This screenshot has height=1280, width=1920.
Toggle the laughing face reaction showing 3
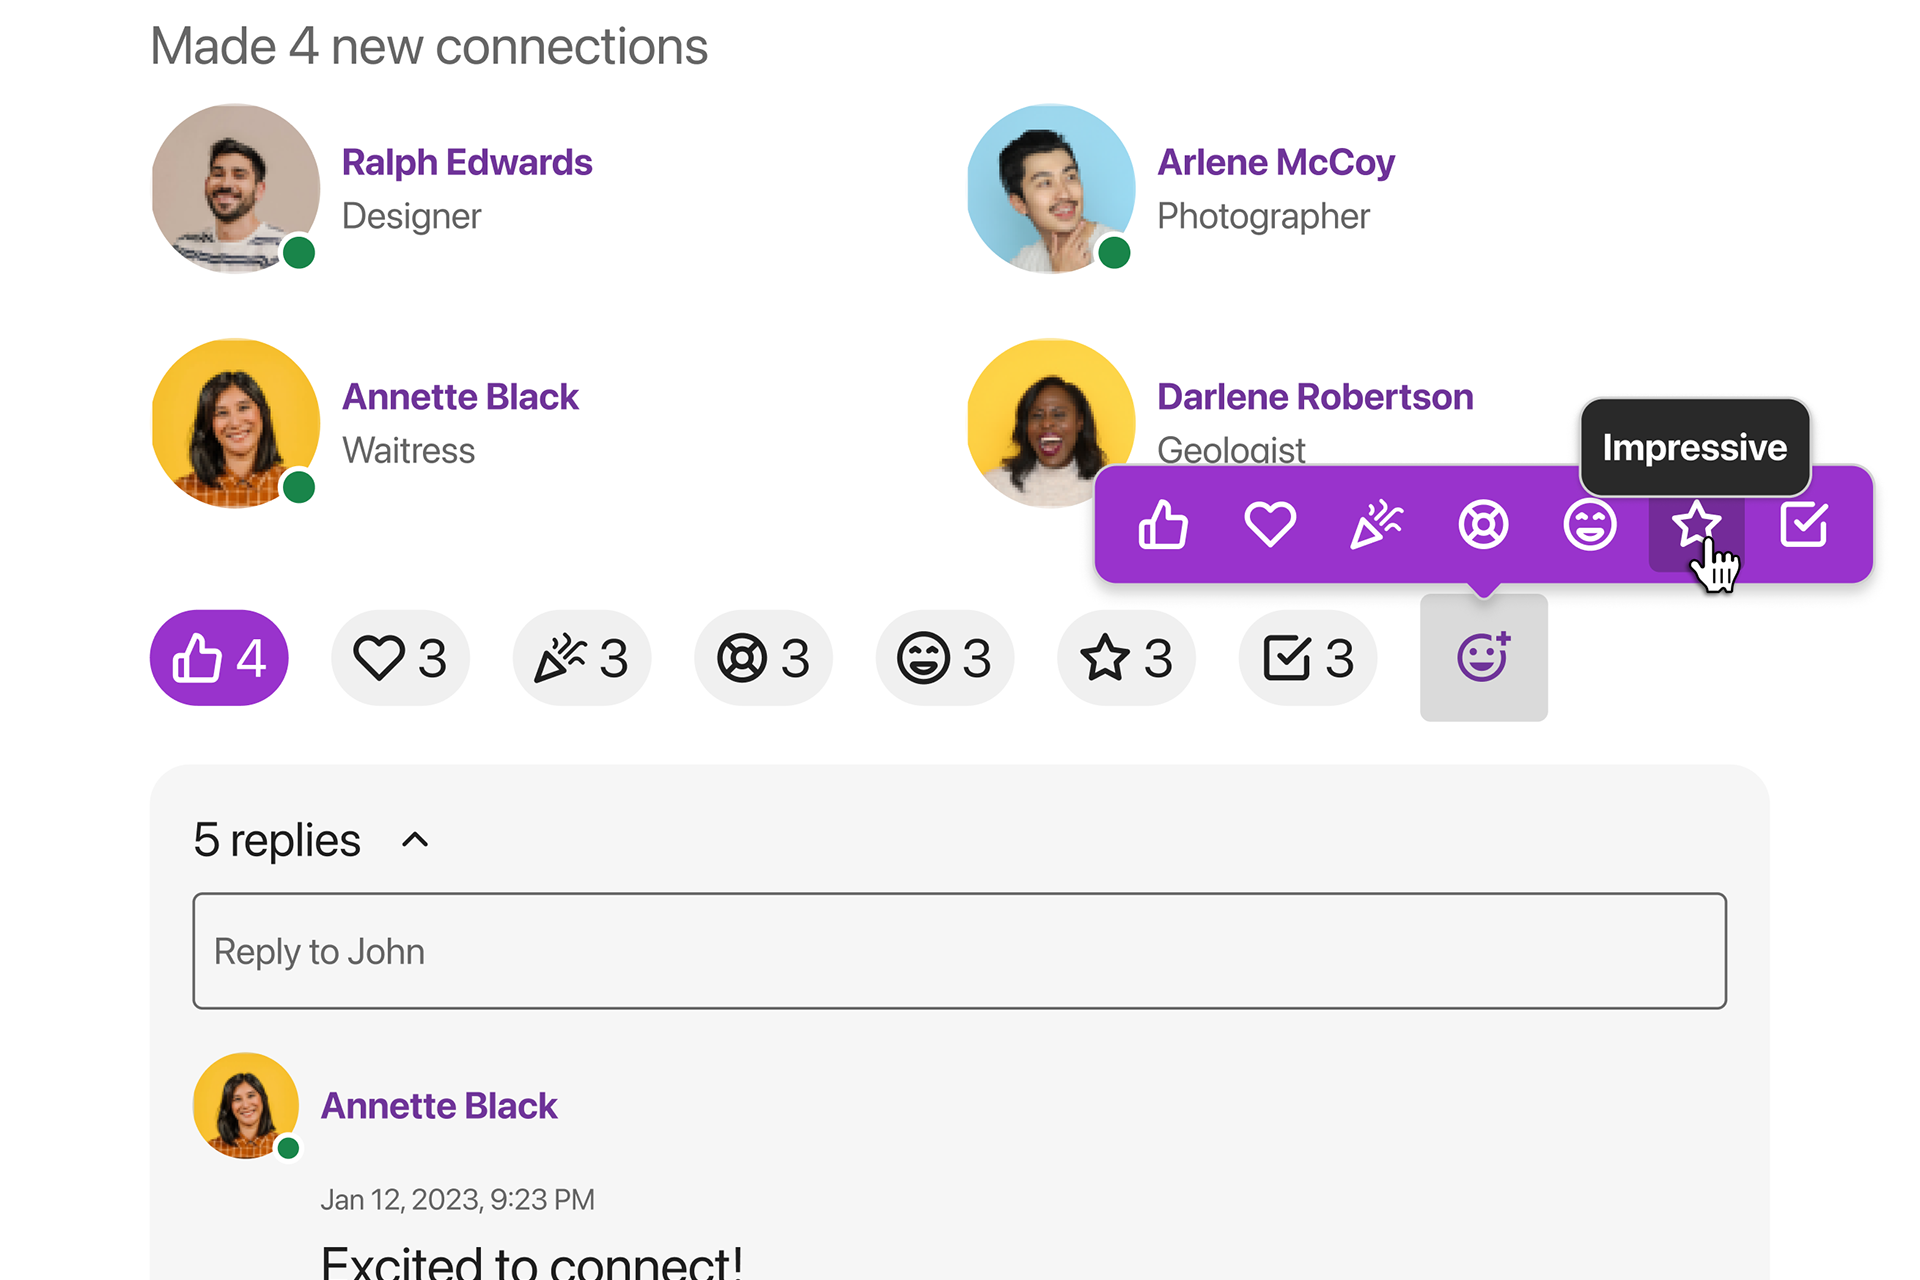[945, 658]
